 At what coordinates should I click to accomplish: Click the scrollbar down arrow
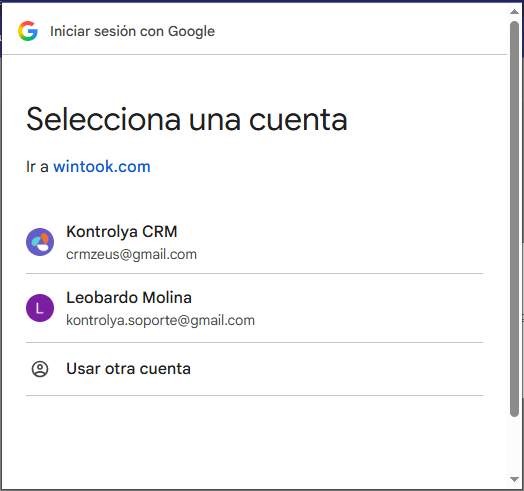point(514,479)
